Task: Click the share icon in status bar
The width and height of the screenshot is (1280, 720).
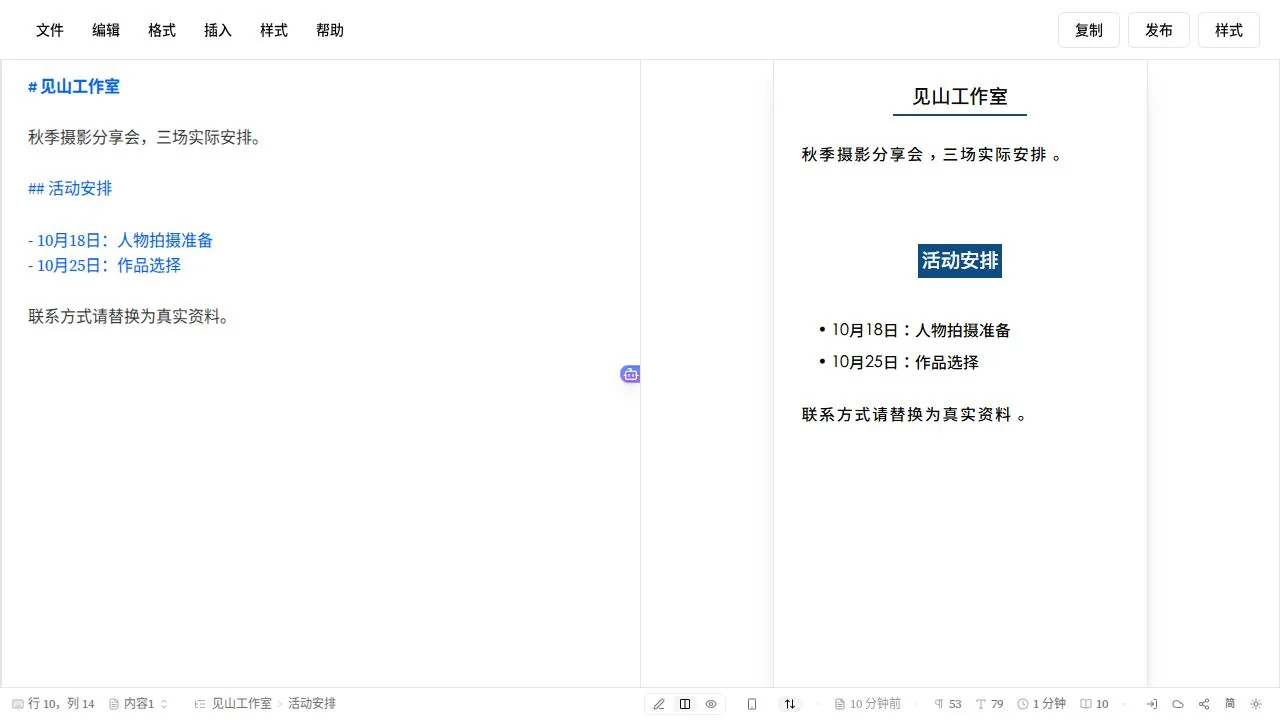Action: click(x=1204, y=704)
